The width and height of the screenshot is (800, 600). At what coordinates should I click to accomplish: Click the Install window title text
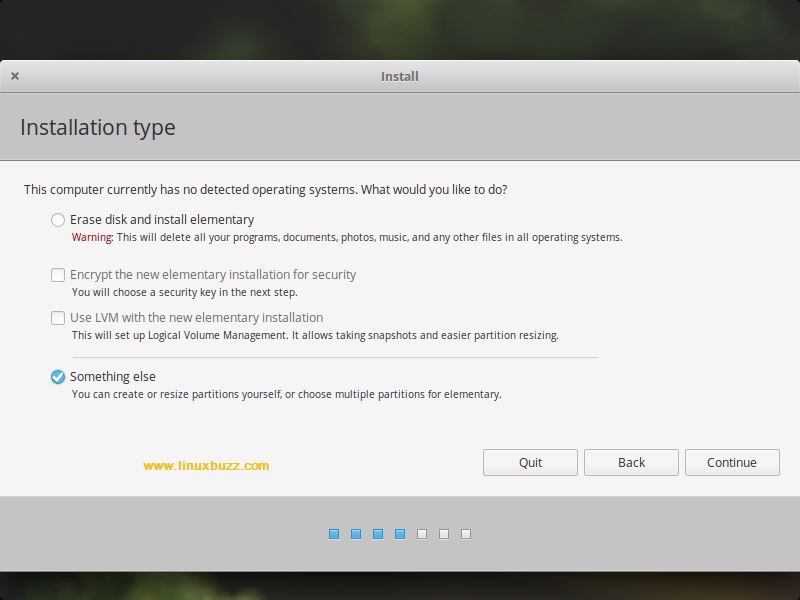click(399, 77)
